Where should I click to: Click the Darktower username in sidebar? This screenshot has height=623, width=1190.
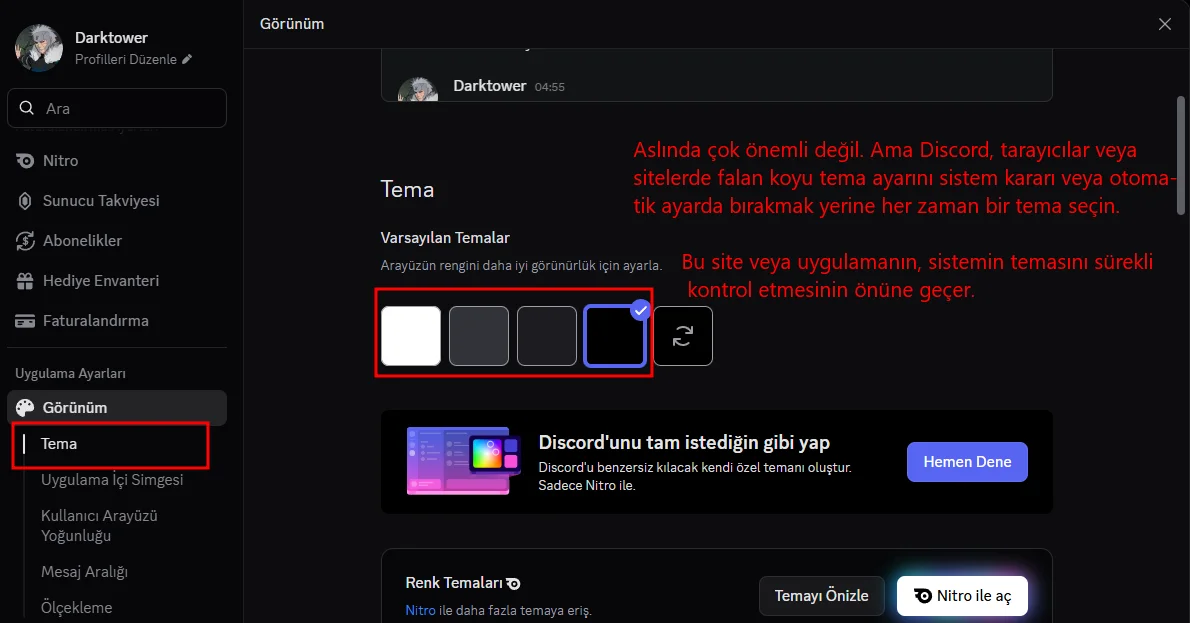point(112,37)
